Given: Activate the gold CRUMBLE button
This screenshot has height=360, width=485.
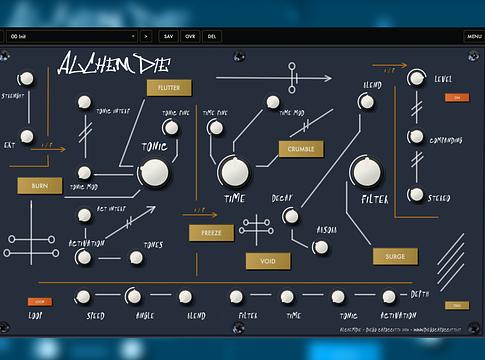Looking at the screenshot, I should tap(301, 149).
